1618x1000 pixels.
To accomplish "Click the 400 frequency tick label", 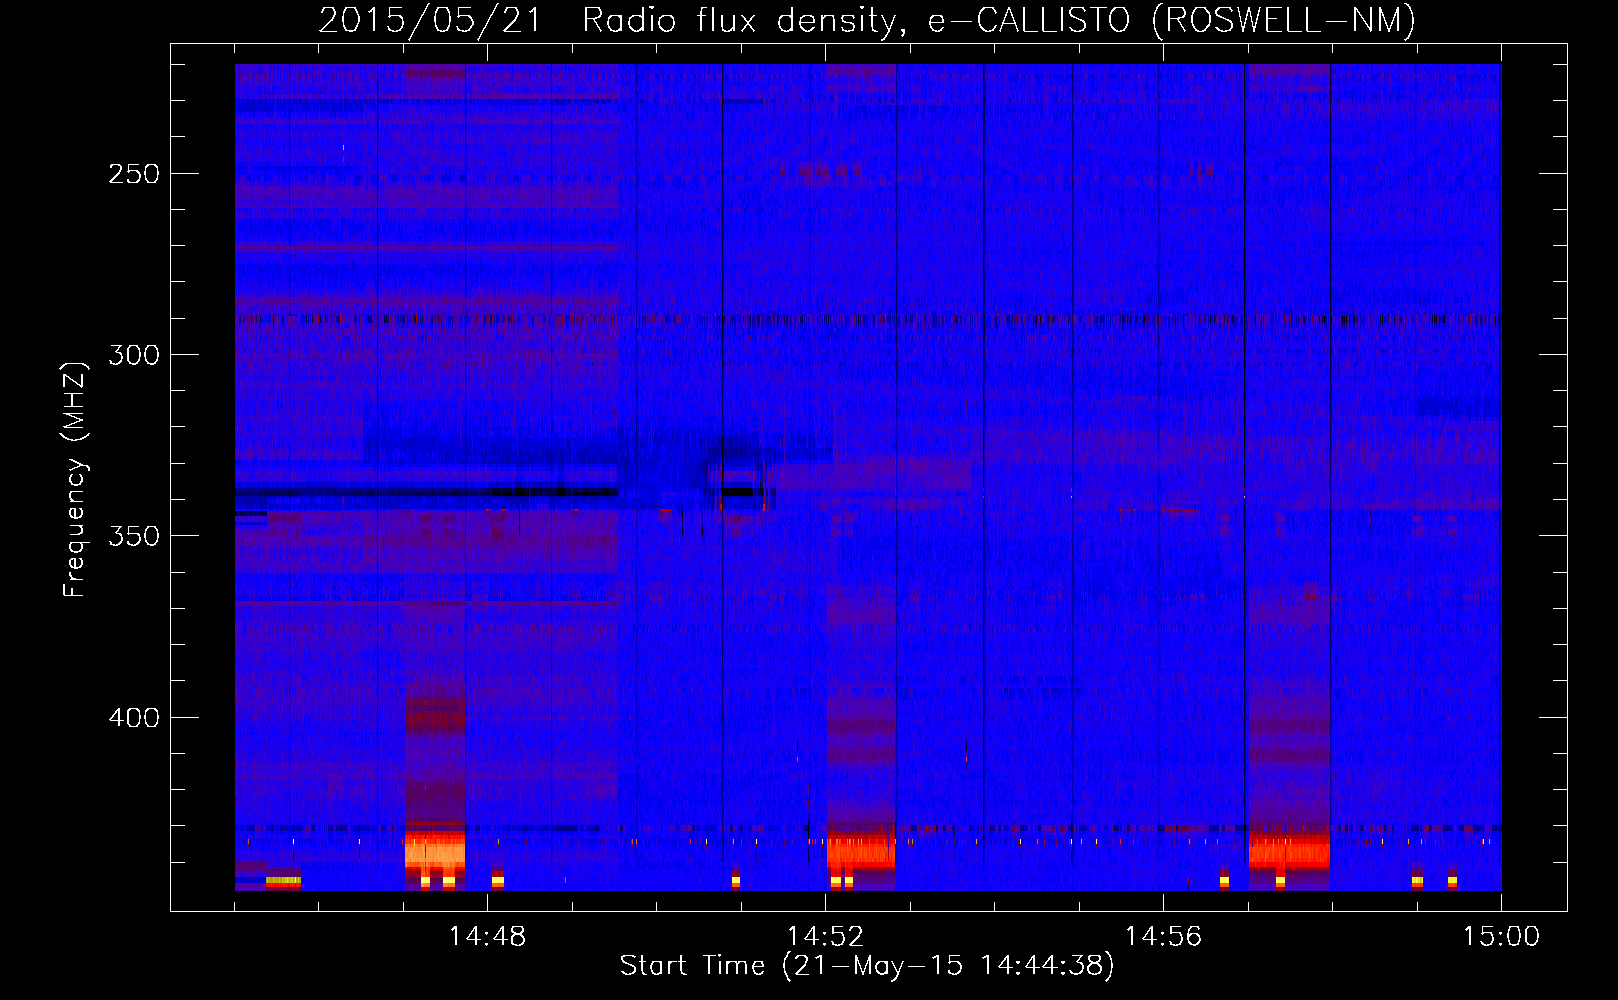I will coord(134,718).
